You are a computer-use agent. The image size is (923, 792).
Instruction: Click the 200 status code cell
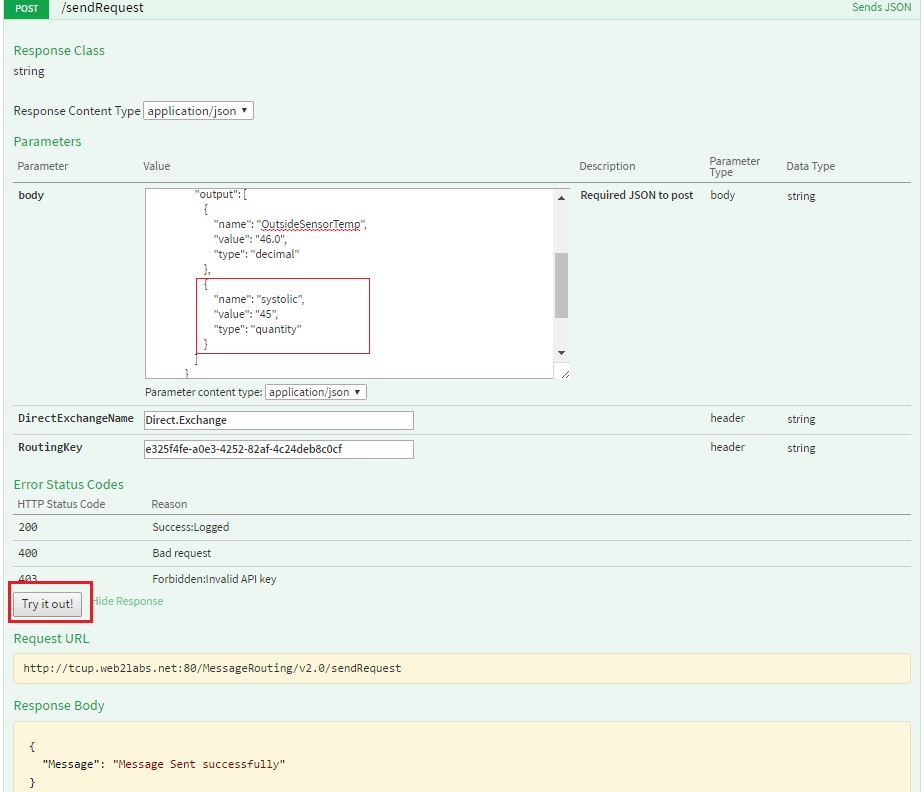[28, 527]
